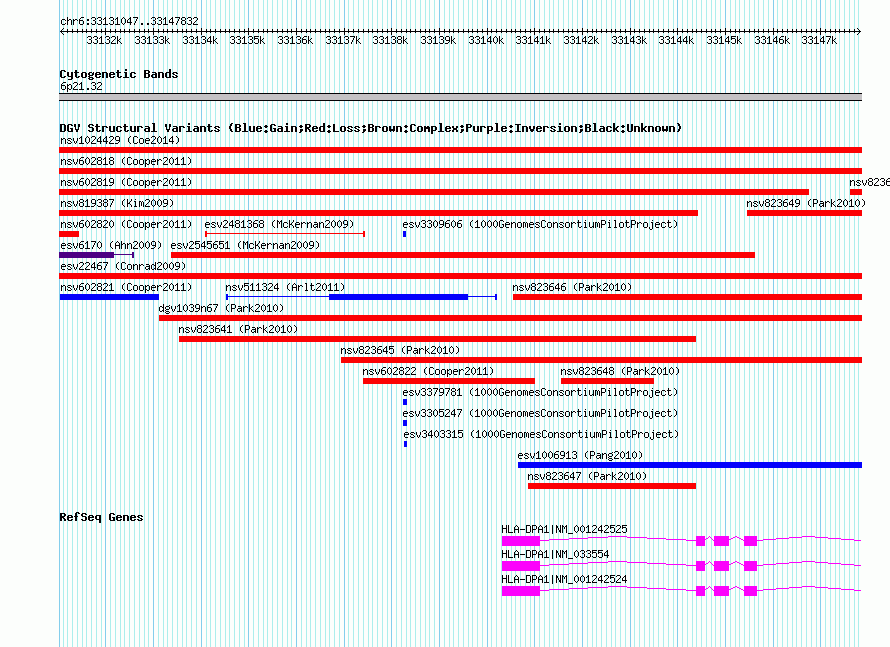Open esv3309606 (1000GenomesConsortiumPilotProject) label
This screenshot has width=890, height=647.
click(x=540, y=224)
